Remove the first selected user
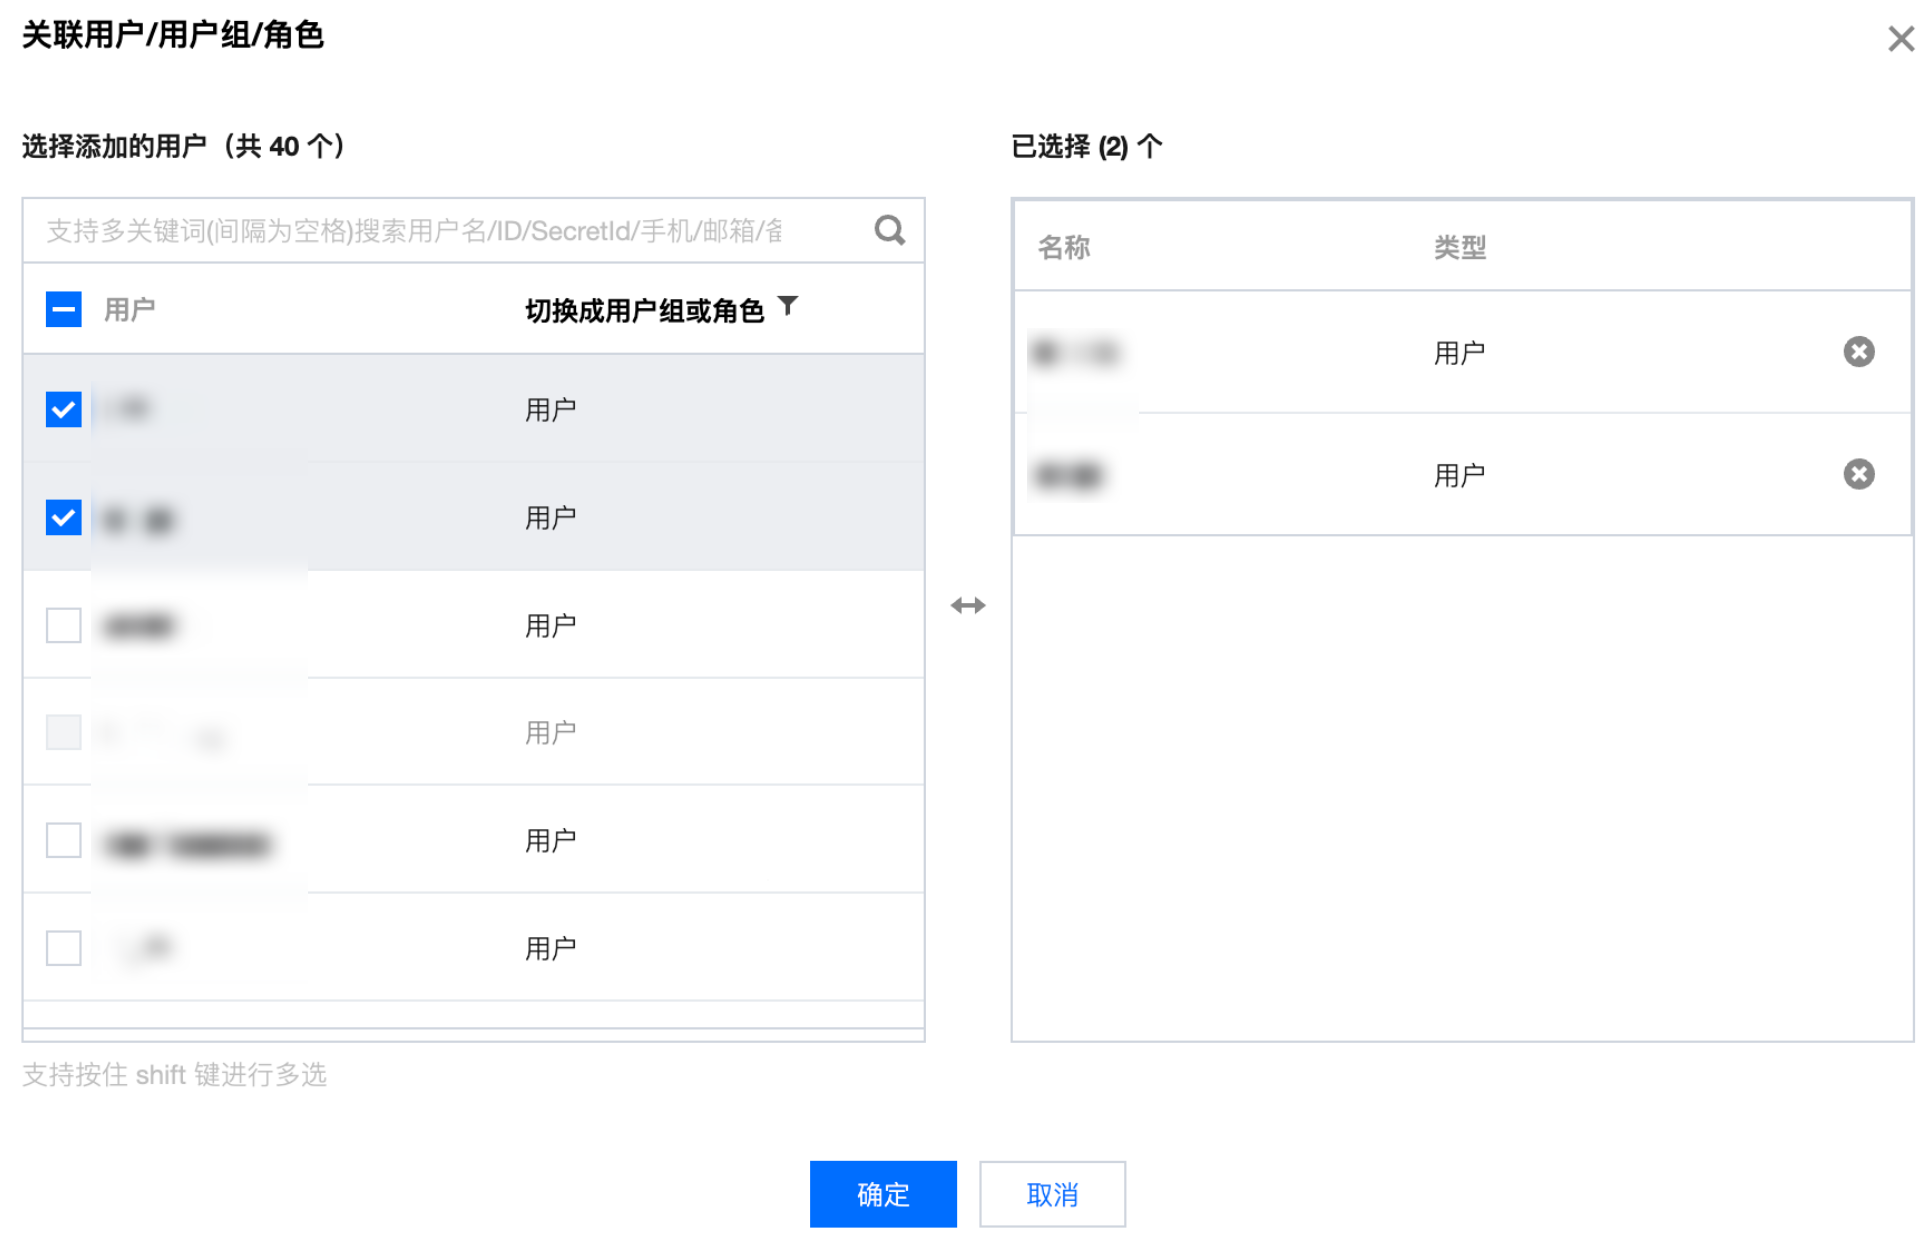The width and height of the screenshot is (1923, 1237). pos(1858,352)
